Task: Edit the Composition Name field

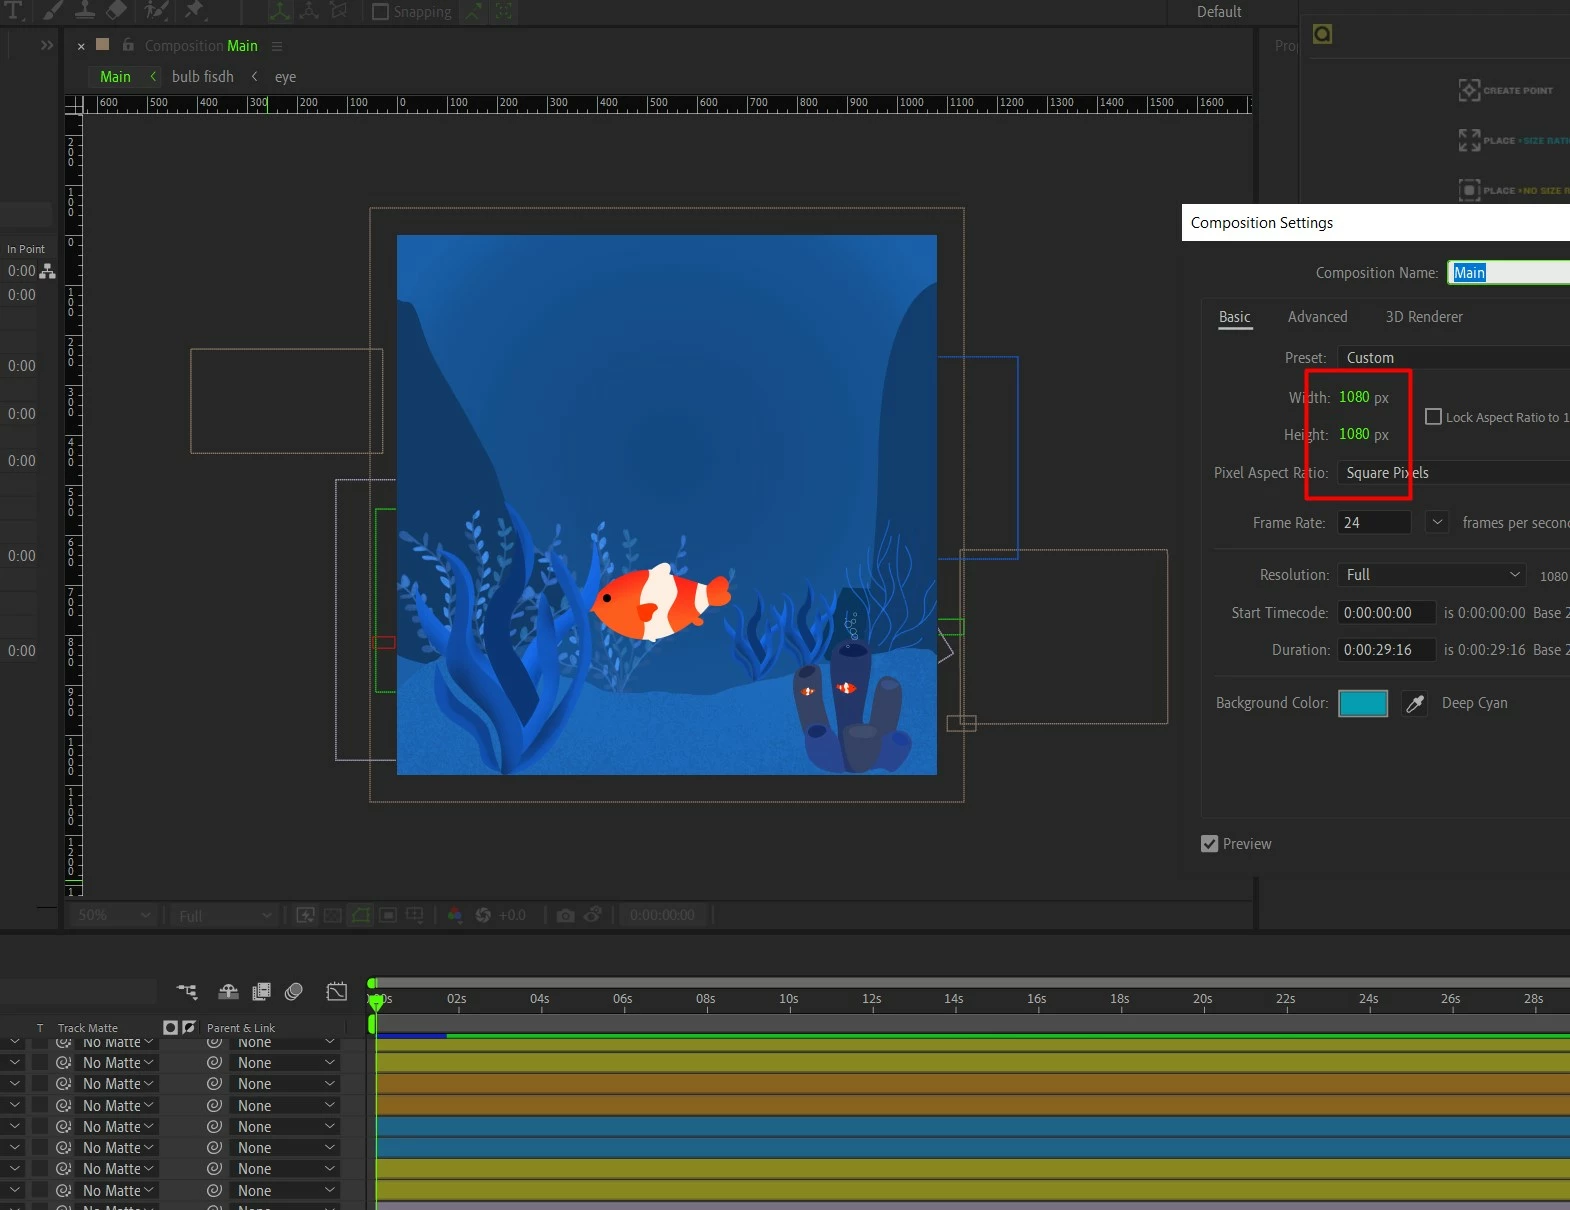Action: pos(1508,272)
